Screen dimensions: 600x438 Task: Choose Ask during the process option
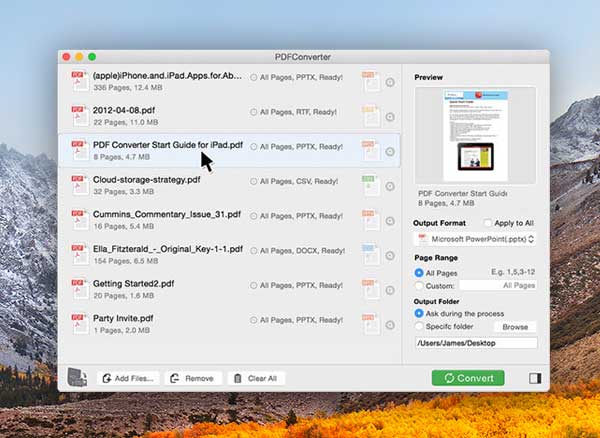point(419,313)
